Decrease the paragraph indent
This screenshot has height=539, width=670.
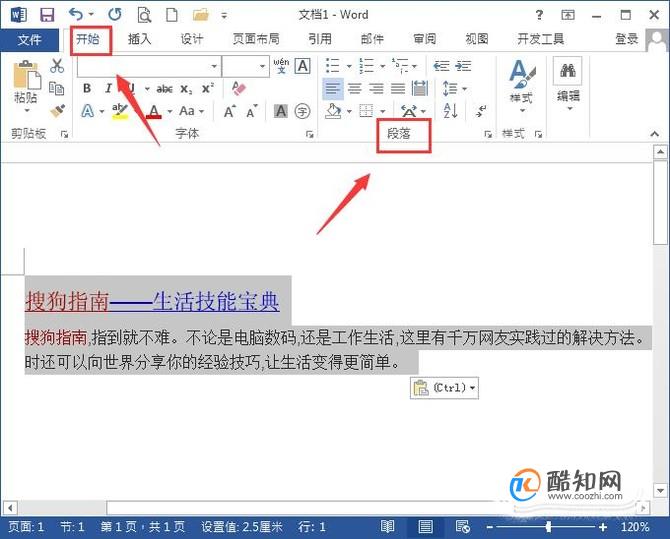[441, 66]
